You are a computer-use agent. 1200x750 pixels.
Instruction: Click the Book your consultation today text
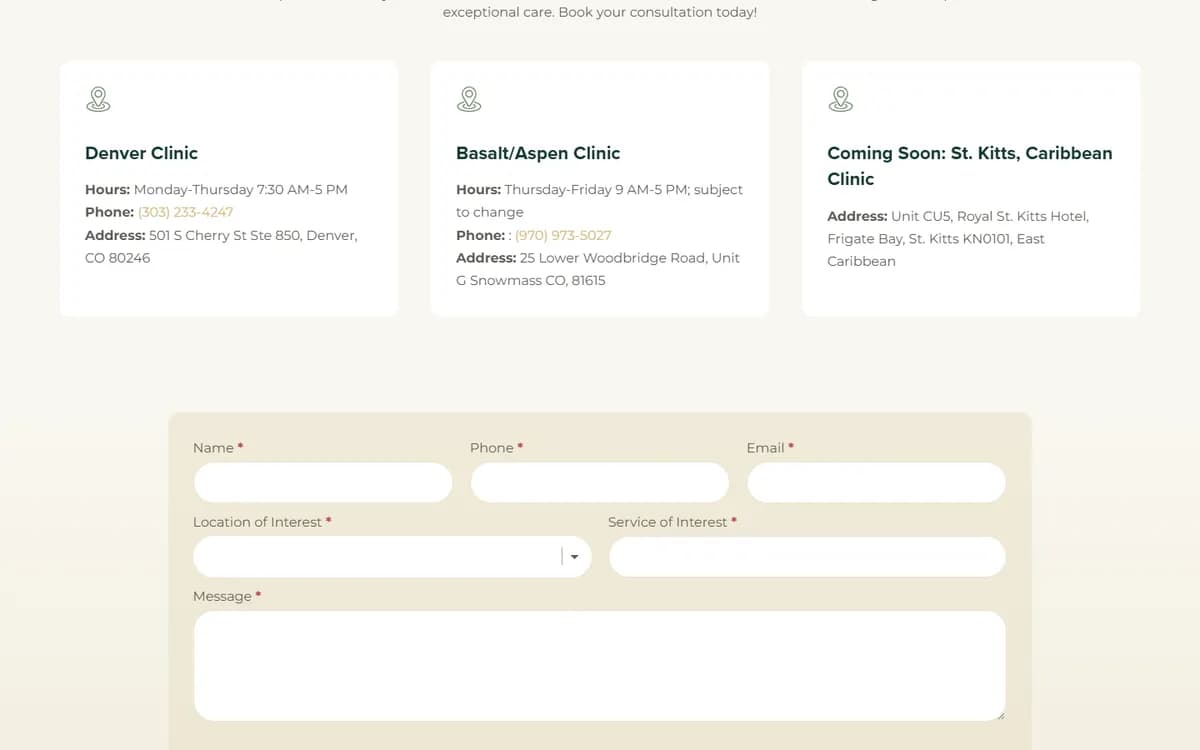click(x=657, y=13)
